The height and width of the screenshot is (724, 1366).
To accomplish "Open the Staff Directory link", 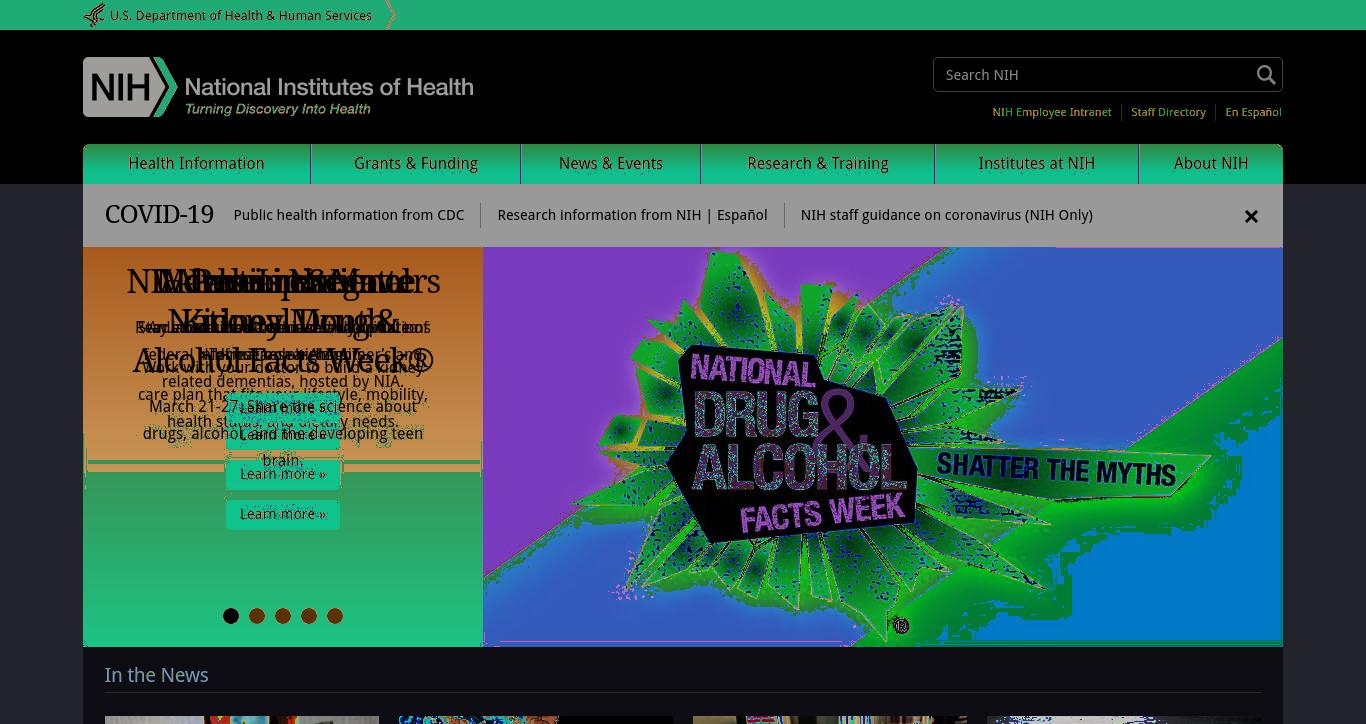I will point(1168,112).
